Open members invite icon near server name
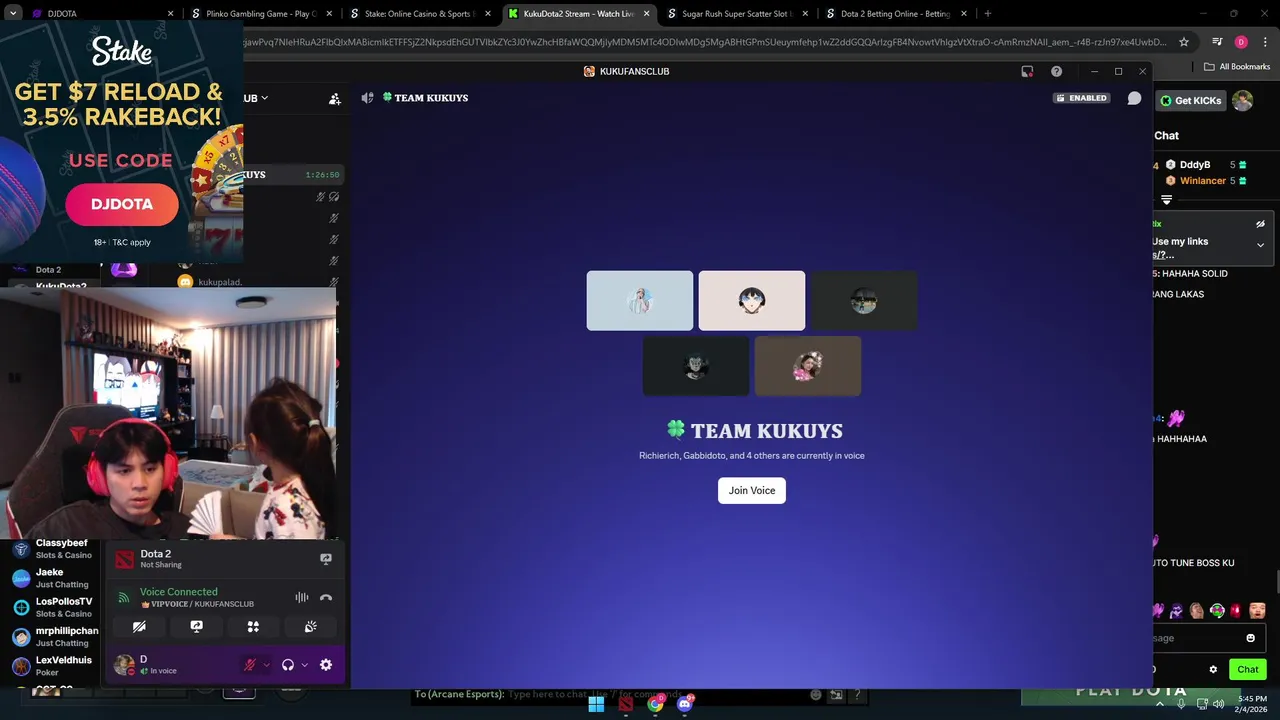 coord(335,98)
